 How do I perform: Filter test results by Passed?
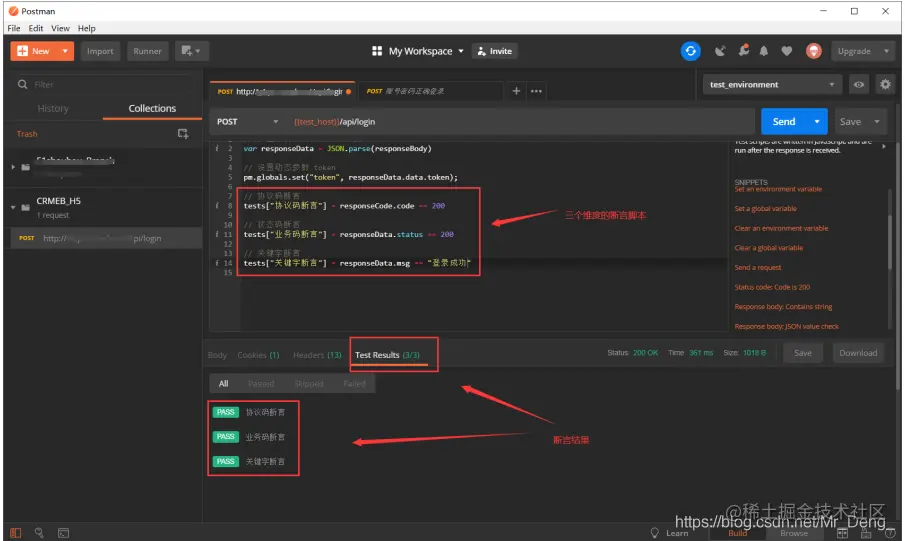click(261, 383)
